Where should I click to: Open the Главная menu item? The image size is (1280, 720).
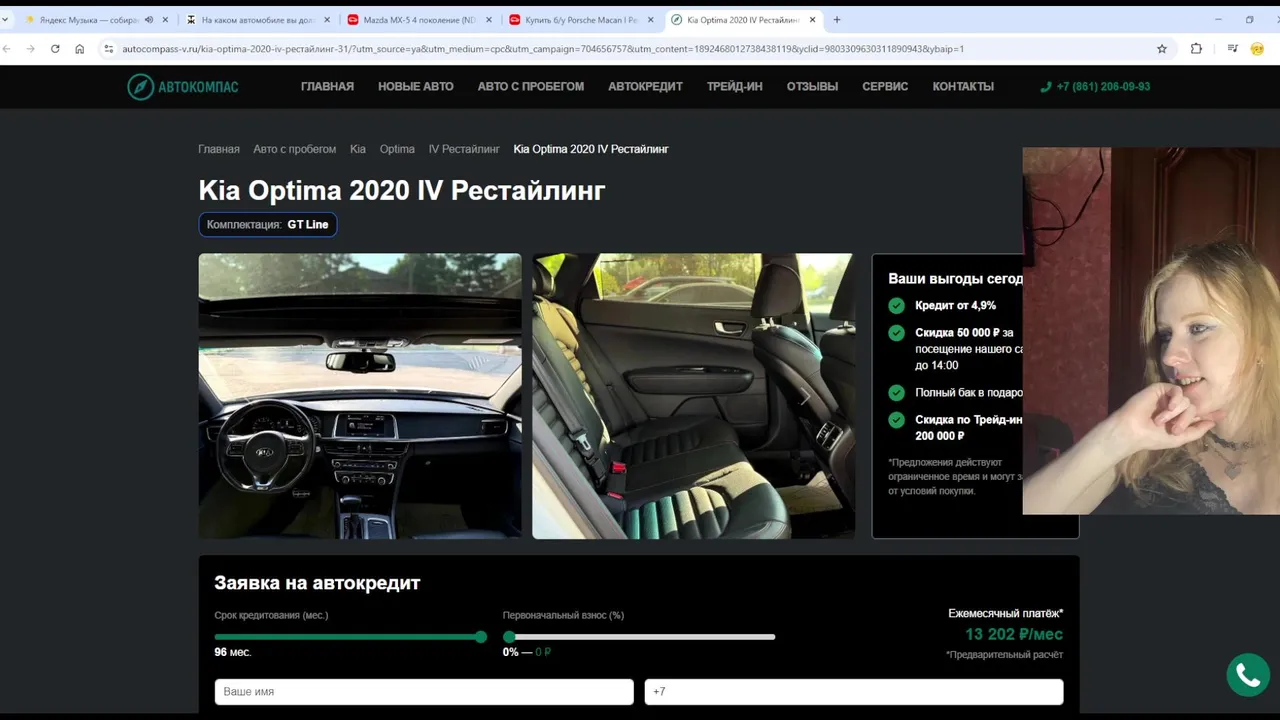[x=327, y=87]
